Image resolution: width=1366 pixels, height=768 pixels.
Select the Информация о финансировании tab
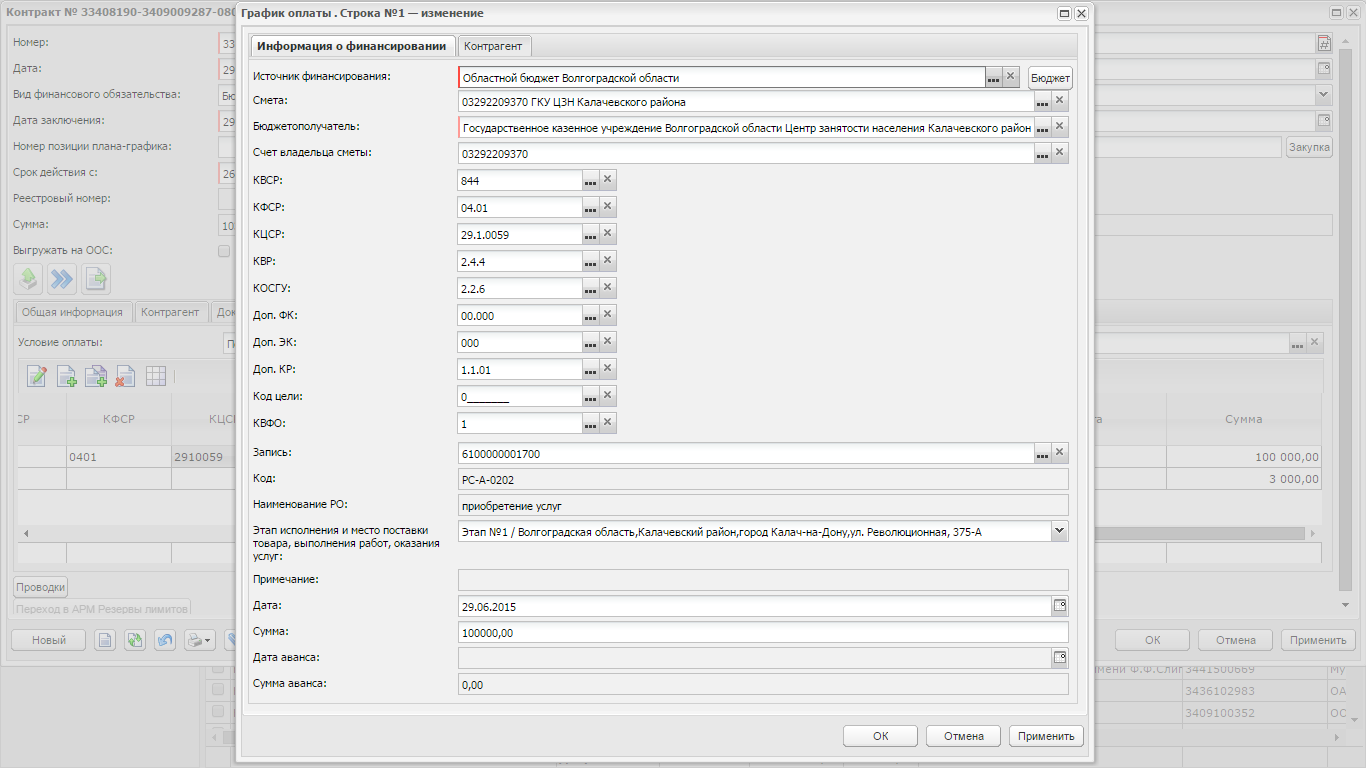[352, 46]
